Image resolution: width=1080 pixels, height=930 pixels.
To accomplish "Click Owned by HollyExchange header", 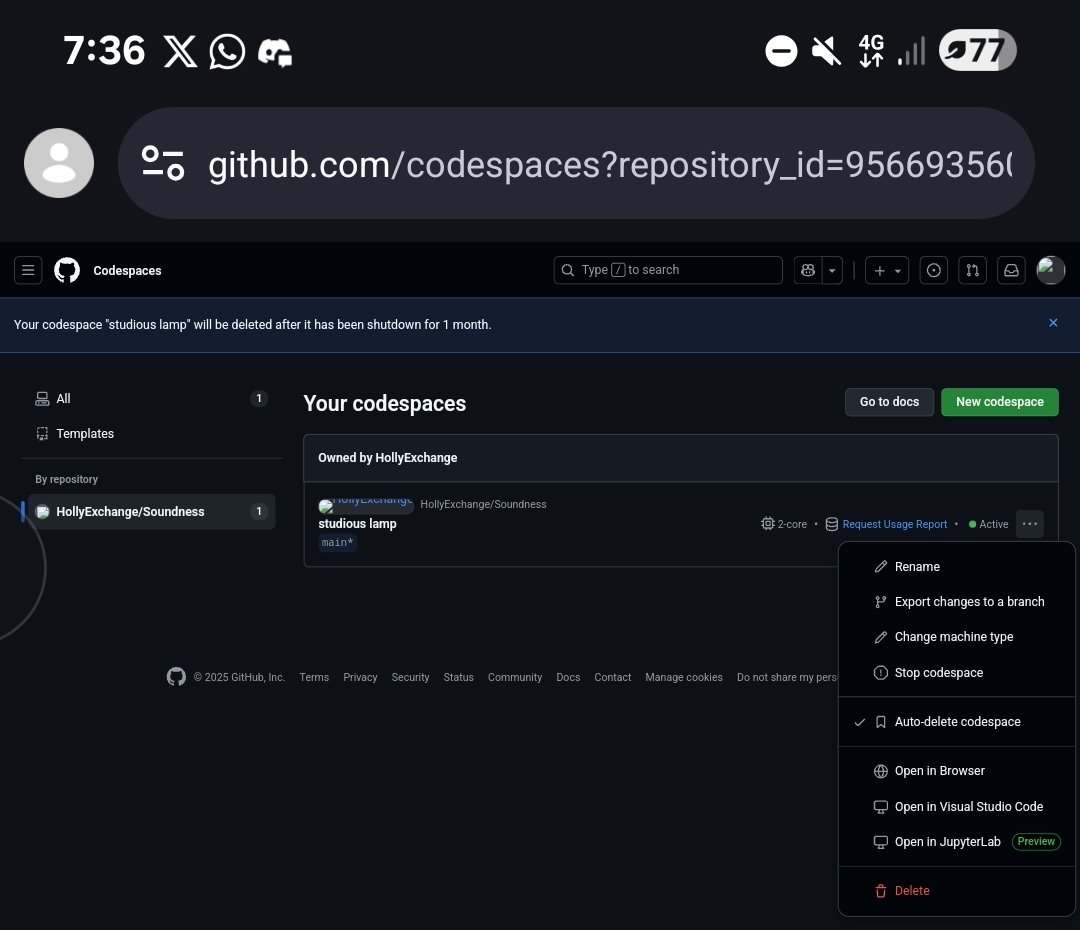I will pos(387,457).
